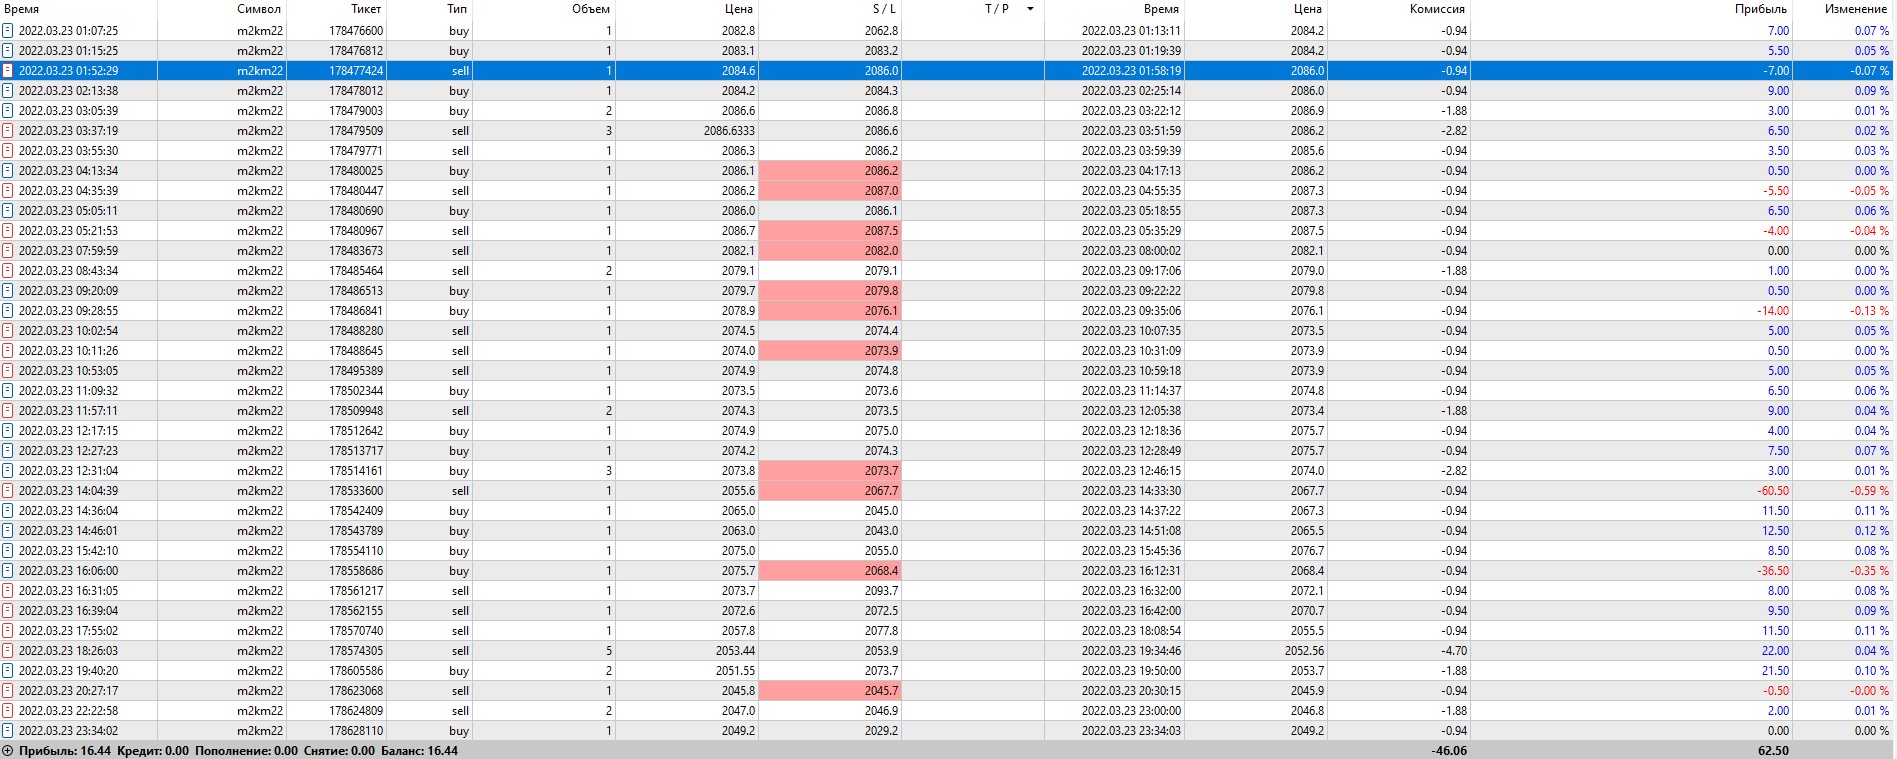
Task: Click the icon next to 07:59:59
Action: coord(8,251)
